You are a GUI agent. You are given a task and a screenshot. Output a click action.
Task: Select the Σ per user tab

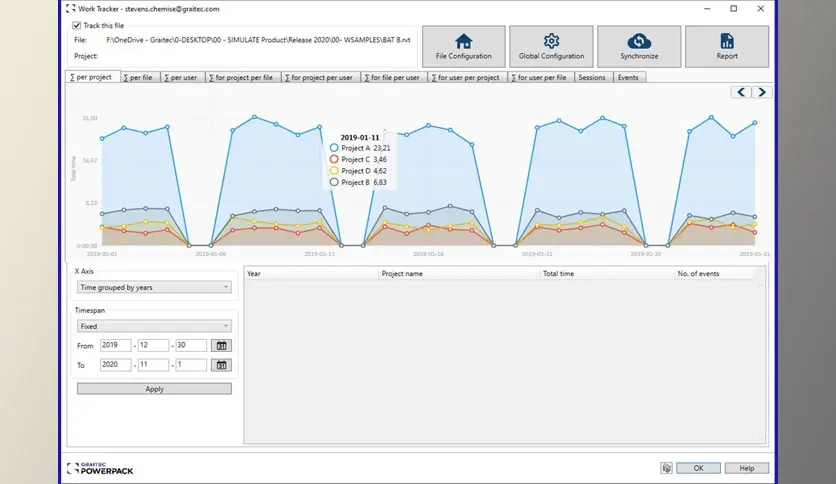point(181,77)
